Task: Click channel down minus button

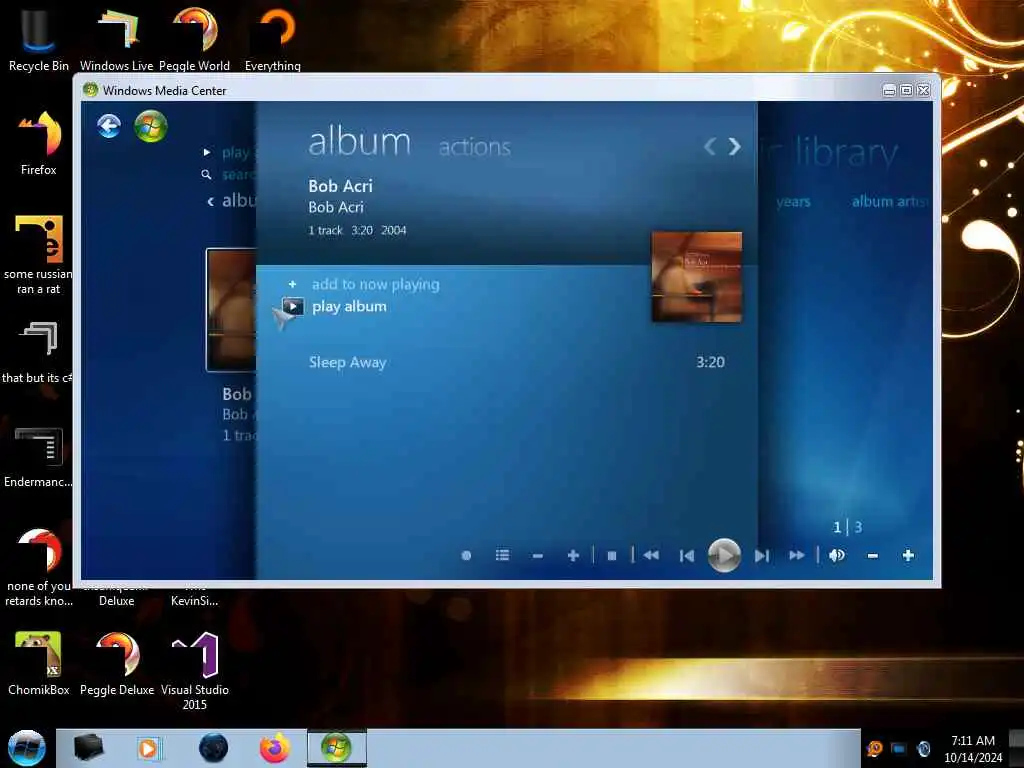Action: pyautogui.click(x=537, y=556)
